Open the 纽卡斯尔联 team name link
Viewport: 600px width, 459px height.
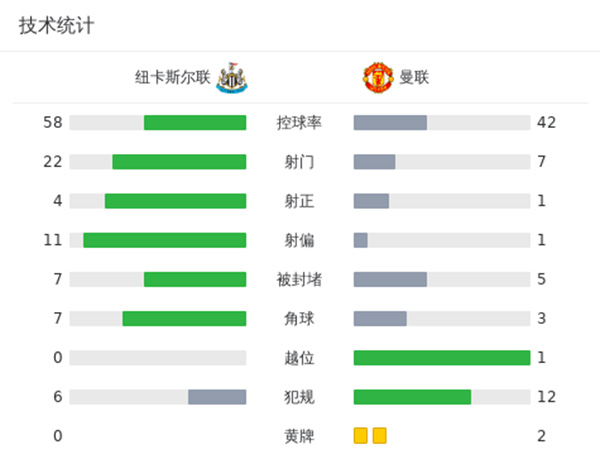coord(173,77)
